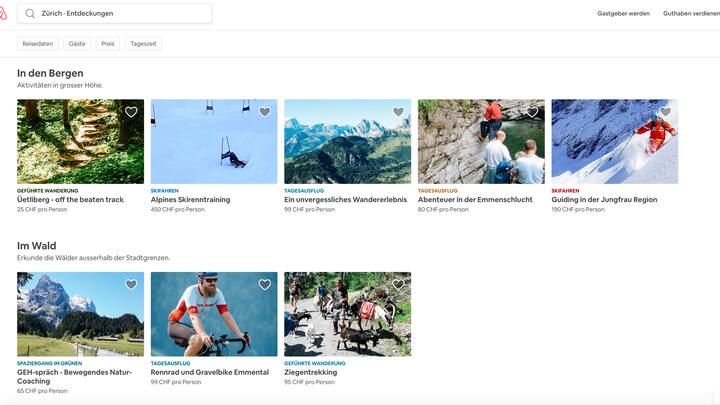Click the 95 CHF pro Person price

(309, 382)
